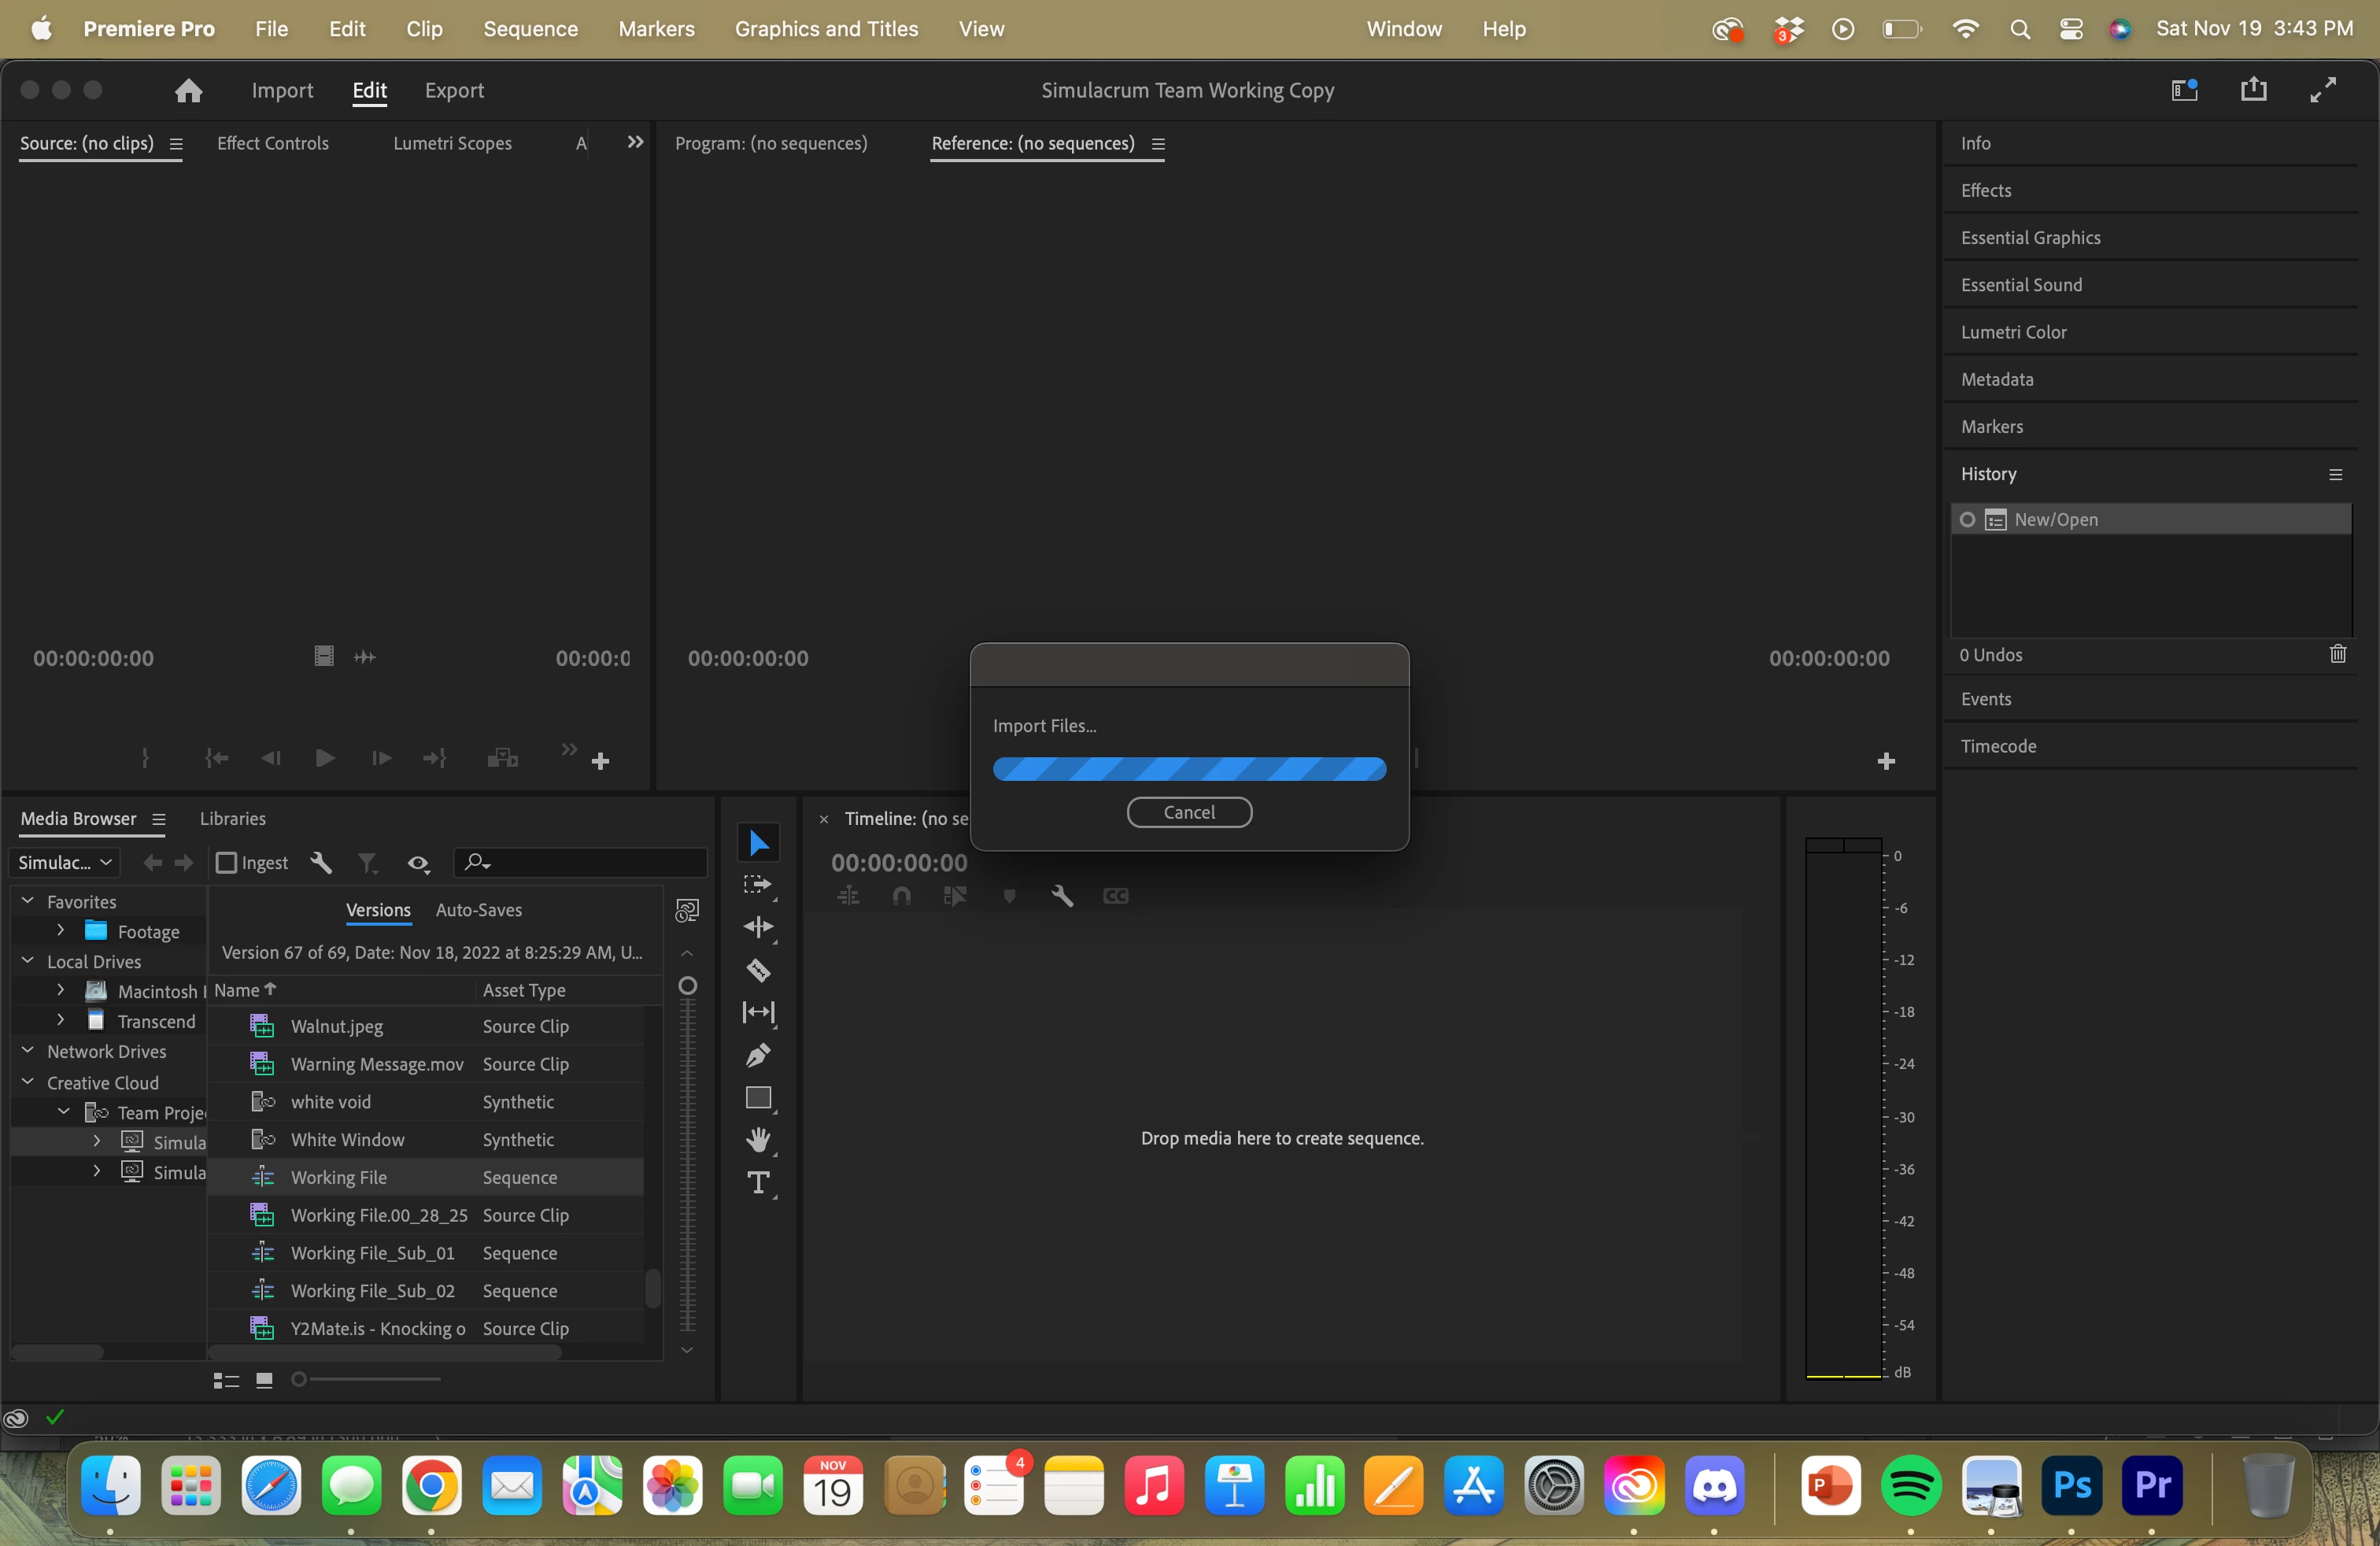Toggle the eye icon in Media Browser

click(418, 863)
